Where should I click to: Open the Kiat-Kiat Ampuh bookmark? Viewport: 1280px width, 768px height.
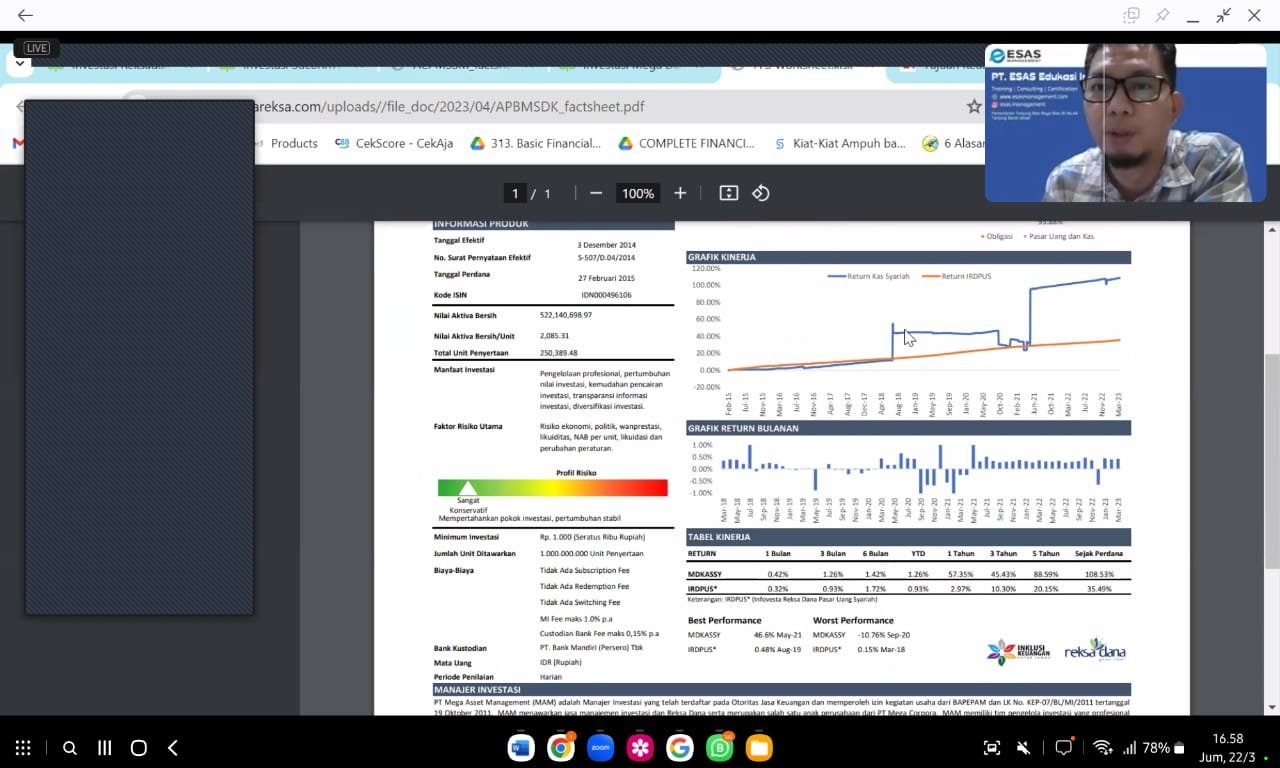coord(840,143)
